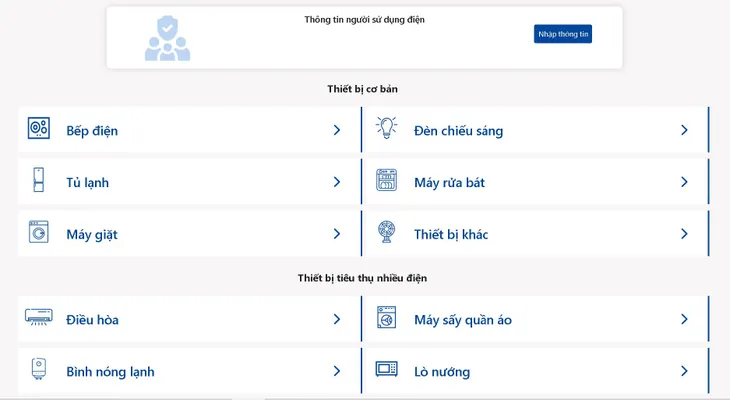730x400 pixels.
Task: Expand the Lò nướng row chevron
Action: pyautogui.click(x=684, y=371)
